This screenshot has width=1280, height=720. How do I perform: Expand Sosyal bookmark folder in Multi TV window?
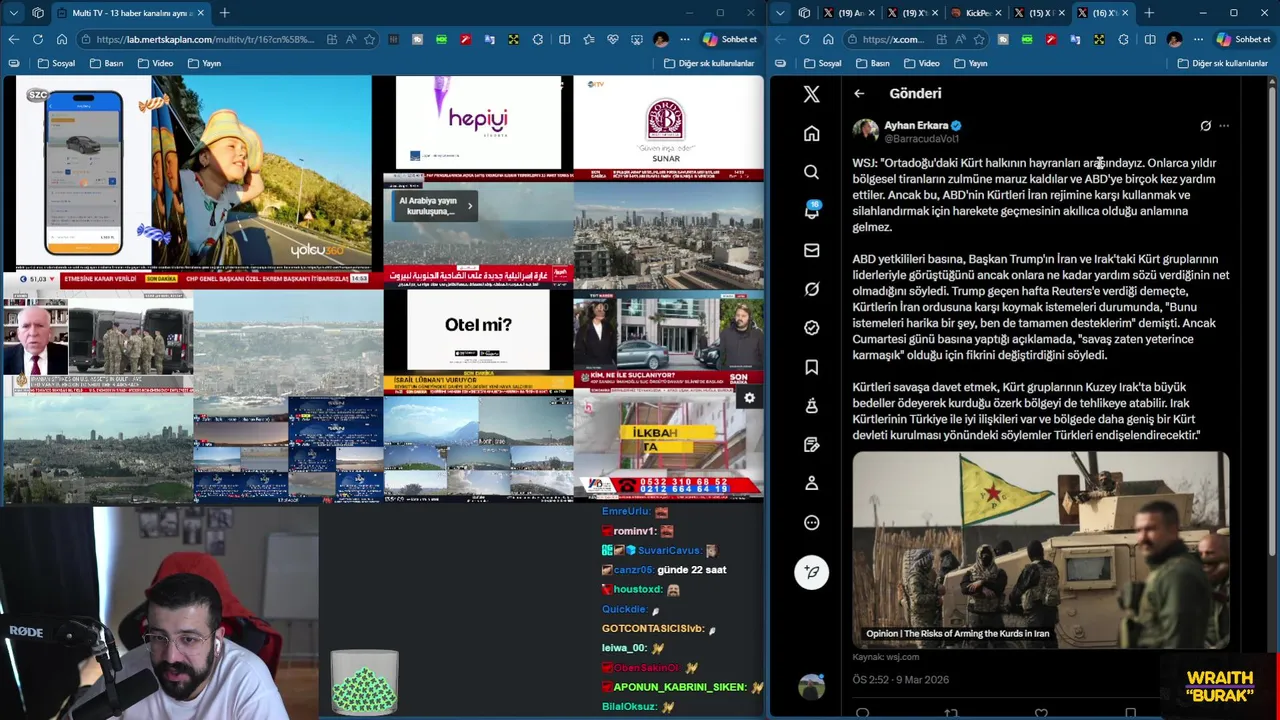pos(56,63)
